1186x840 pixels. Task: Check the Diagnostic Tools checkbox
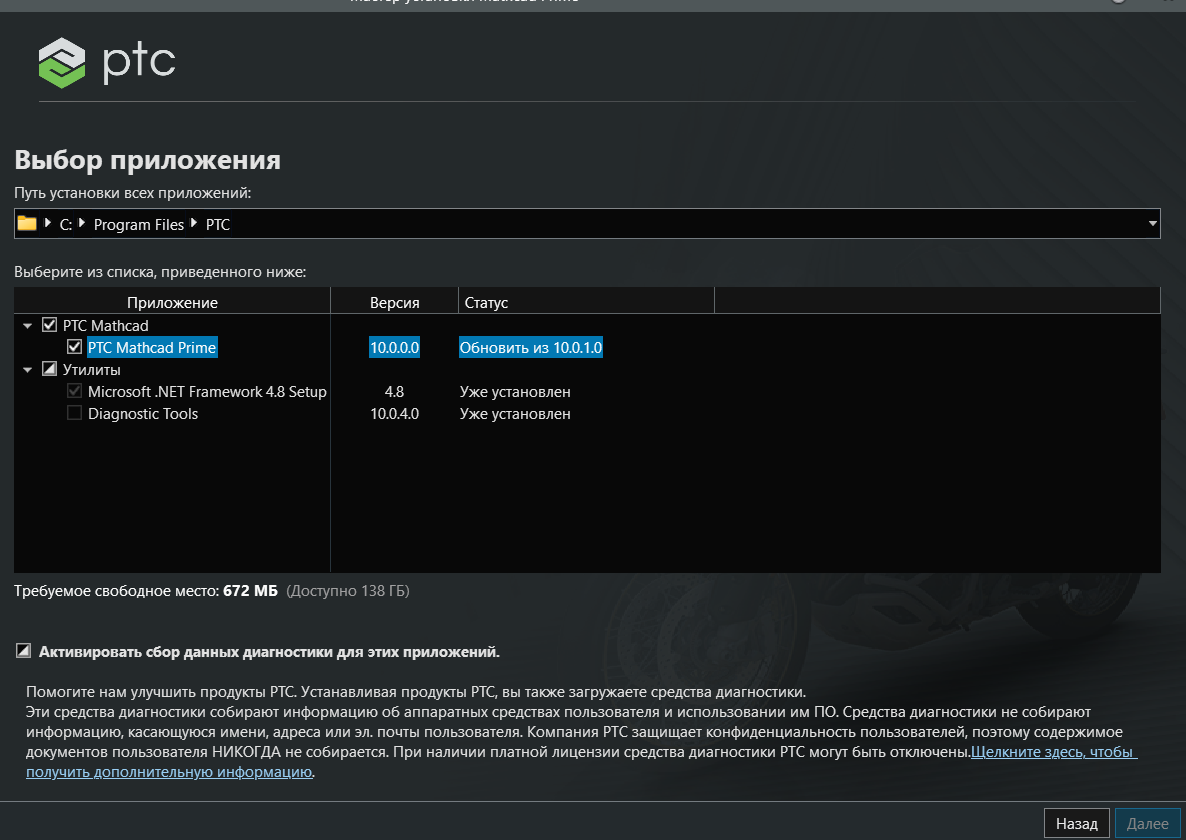(x=74, y=414)
